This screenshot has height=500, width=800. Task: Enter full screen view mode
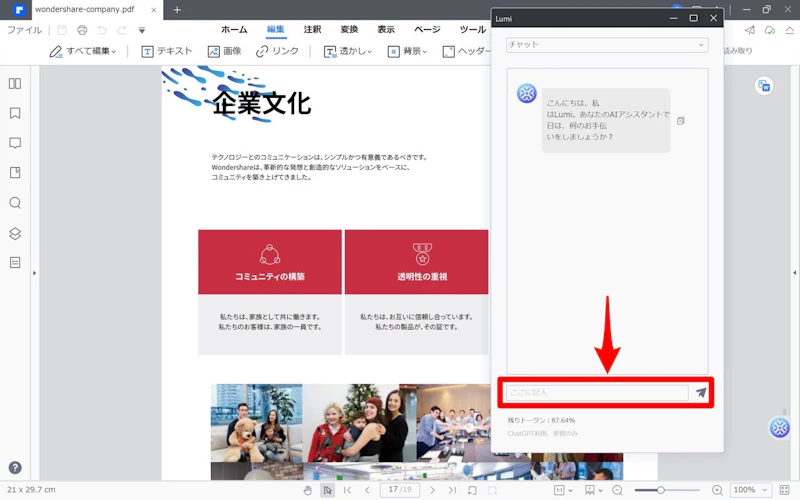tap(785, 490)
